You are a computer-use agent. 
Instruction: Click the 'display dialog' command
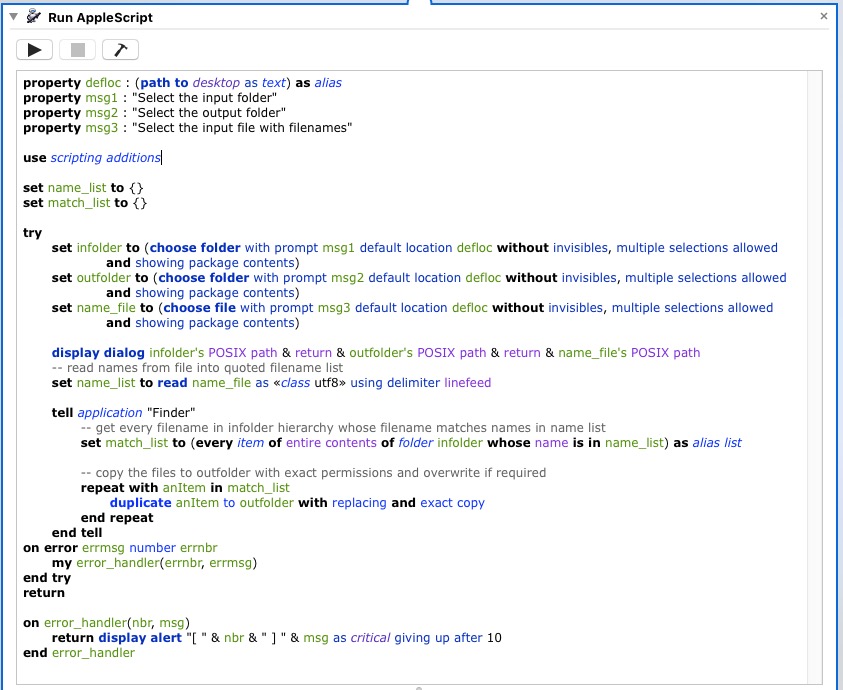click(x=98, y=353)
